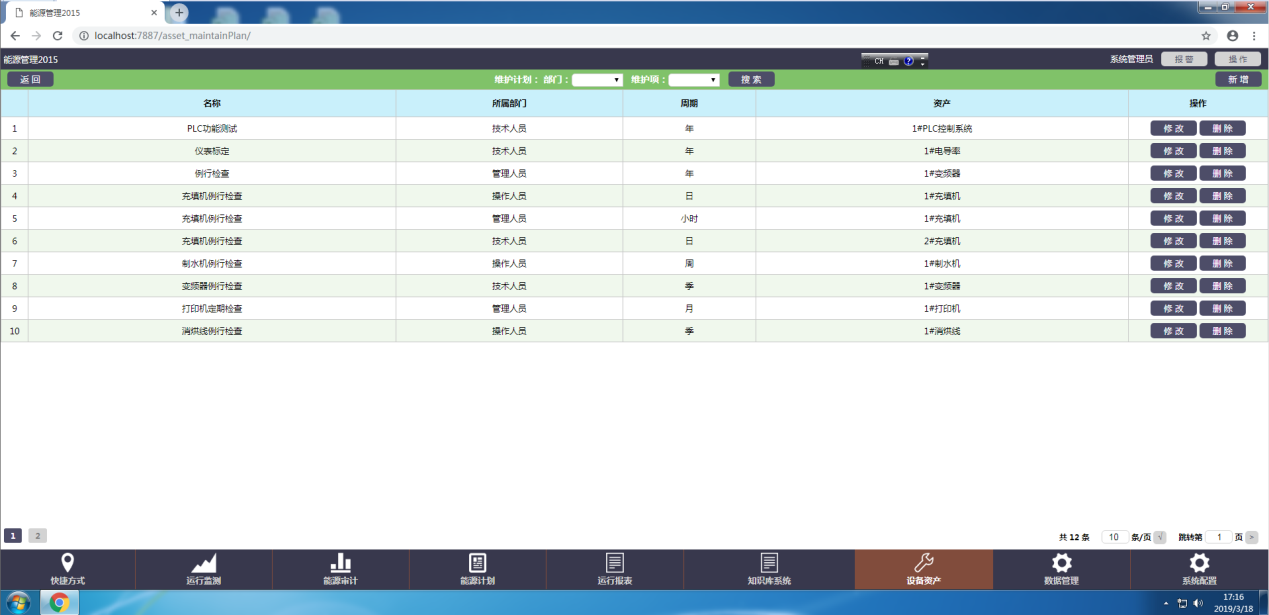Expand the 维护项 maintenance item dropdown
This screenshot has height=615, width=1269.
click(694, 80)
